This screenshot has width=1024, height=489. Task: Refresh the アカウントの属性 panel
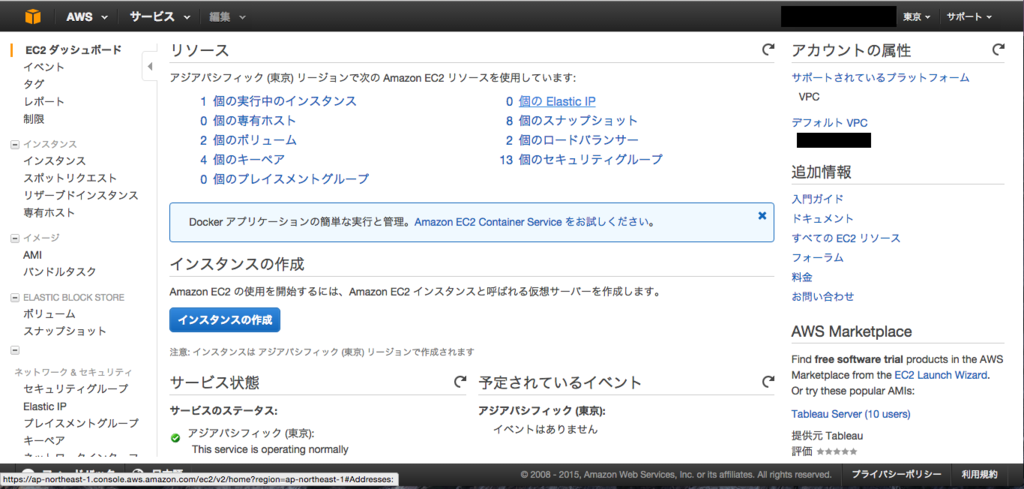[997, 49]
